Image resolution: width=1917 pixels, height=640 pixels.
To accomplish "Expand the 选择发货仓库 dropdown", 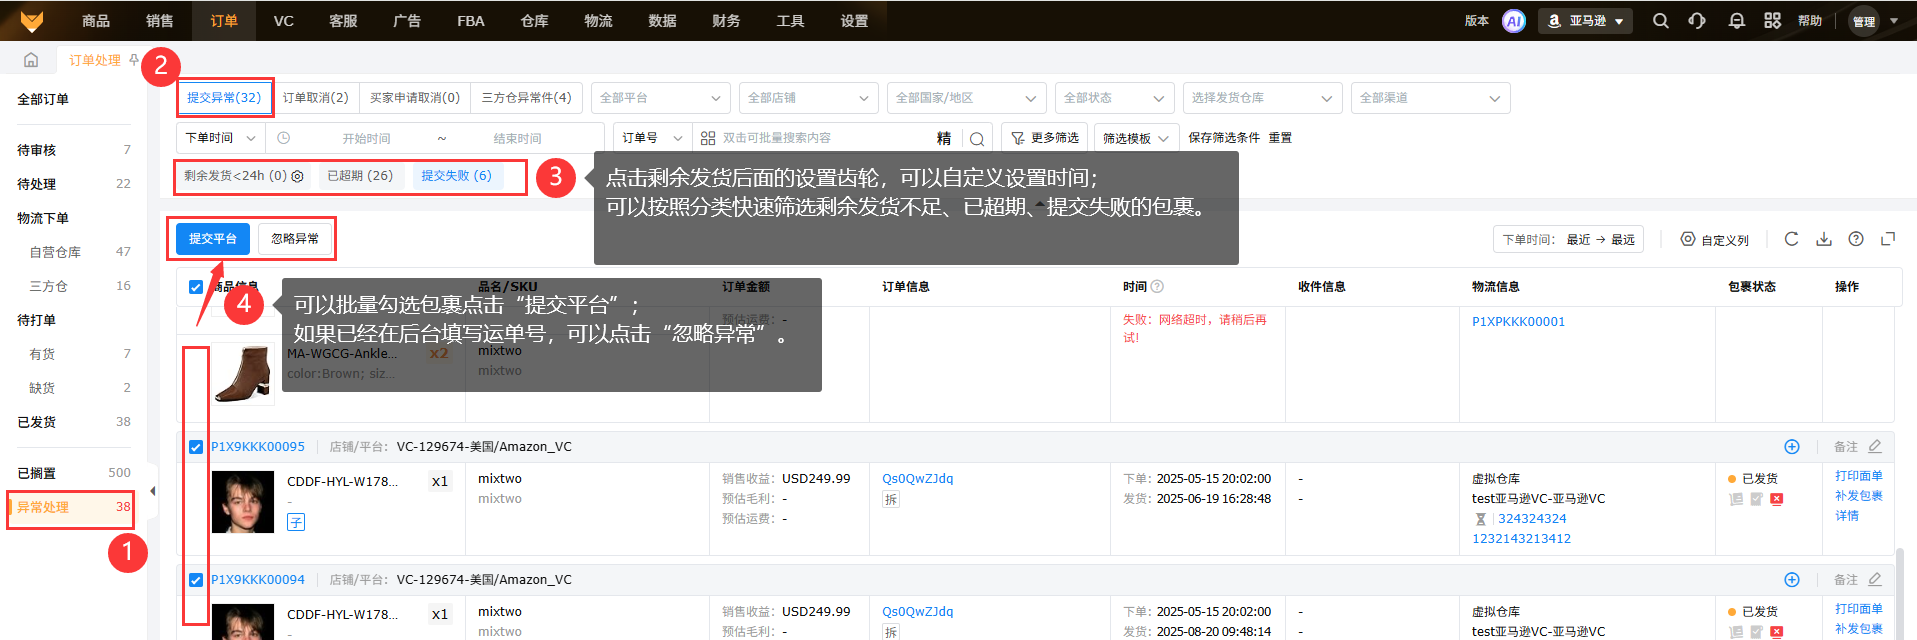I will (1261, 98).
